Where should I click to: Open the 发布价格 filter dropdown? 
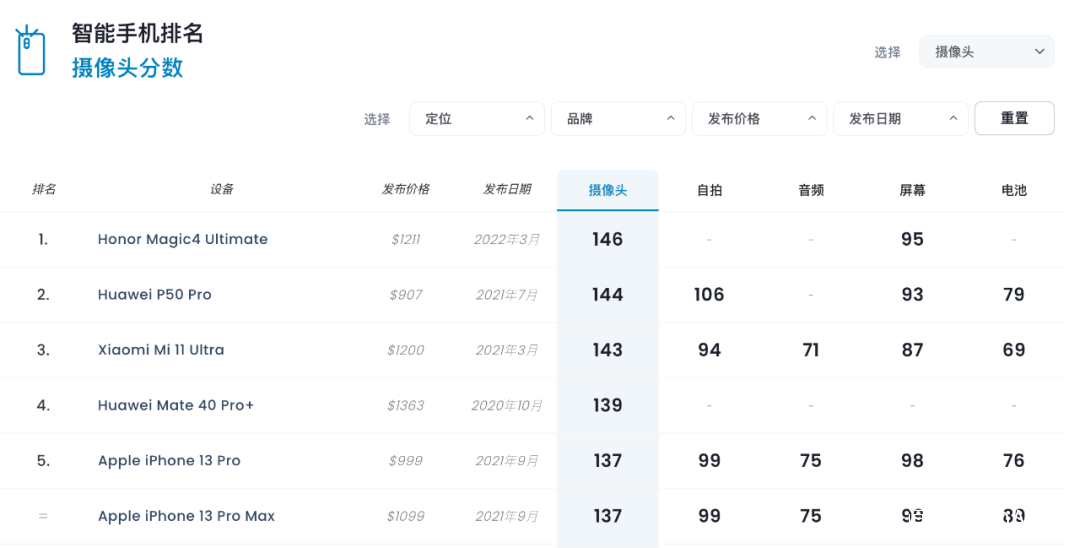click(x=759, y=119)
